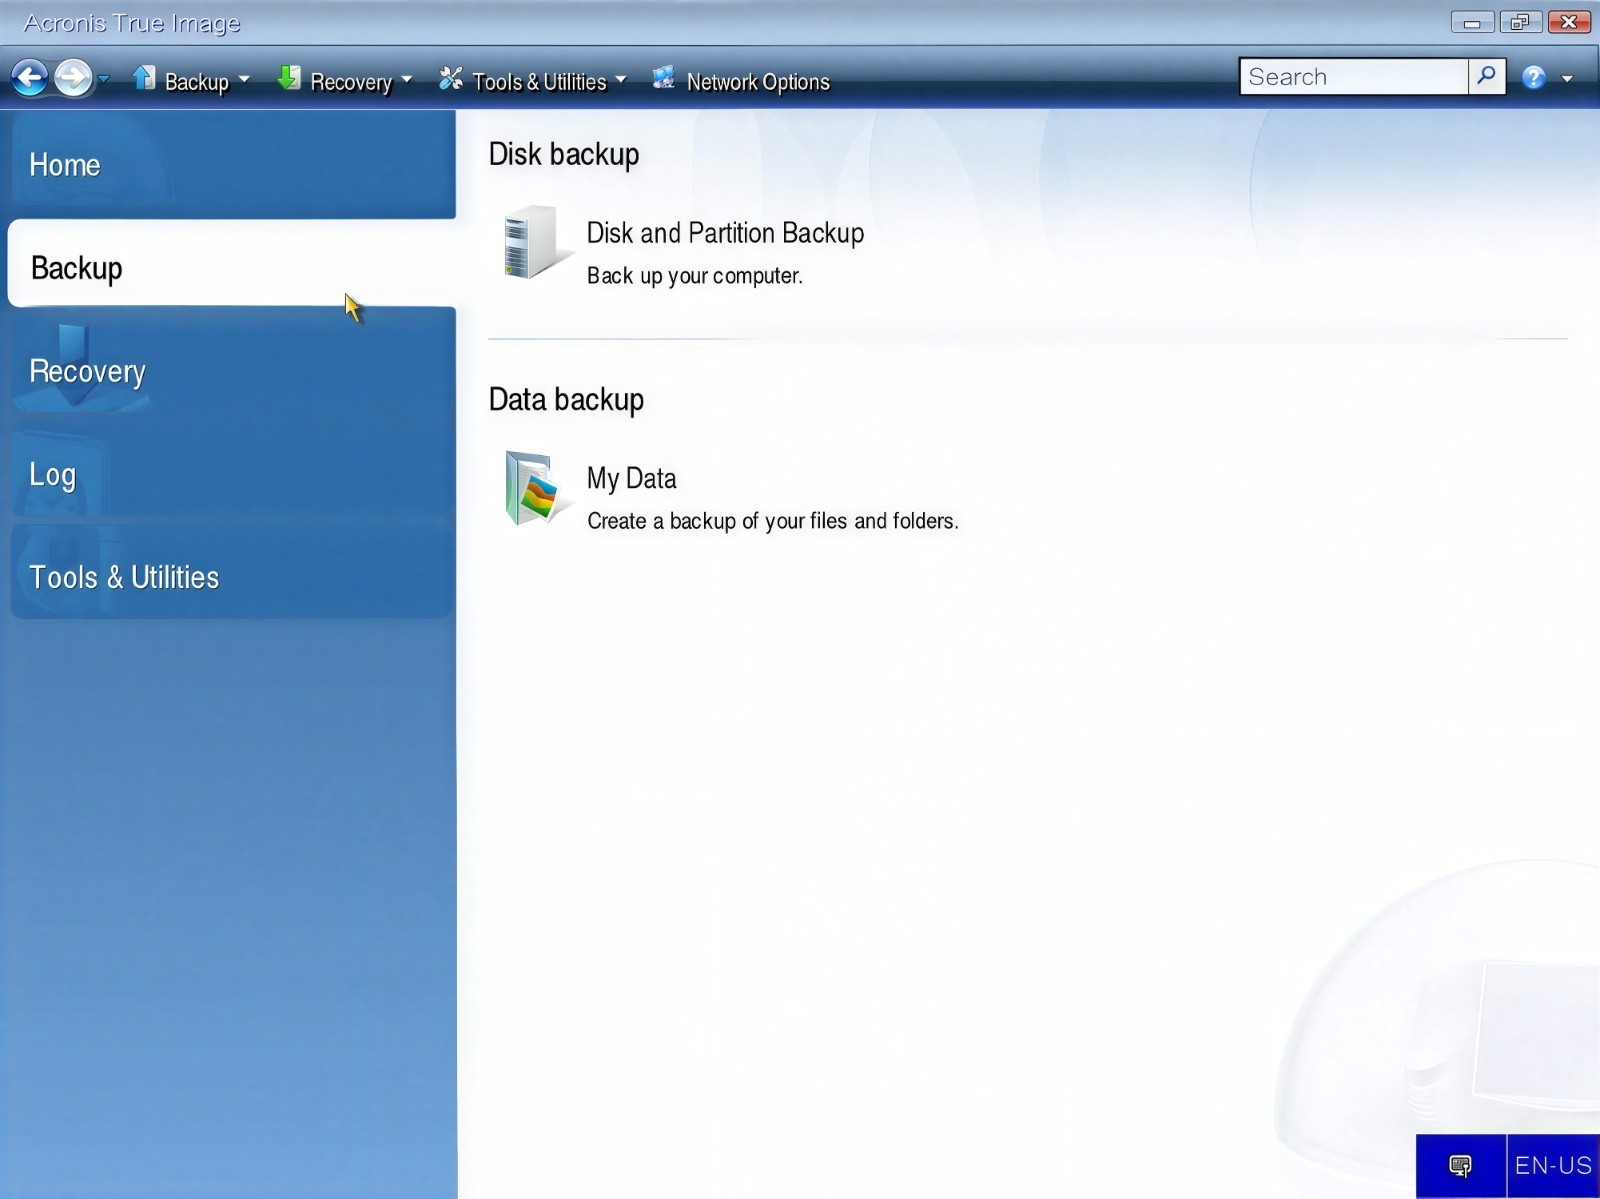Click the Network Options icon
Screen dimensions: 1600x1199
point(664,78)
